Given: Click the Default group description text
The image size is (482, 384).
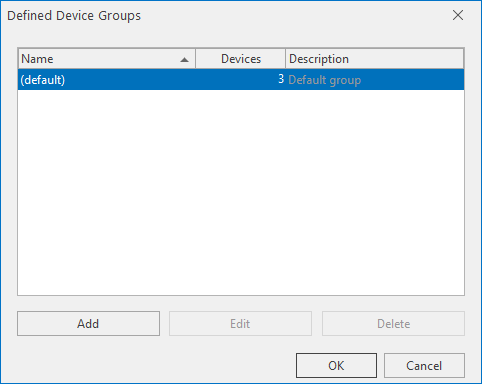Looking at the screenshot, I should click(325, 80).
